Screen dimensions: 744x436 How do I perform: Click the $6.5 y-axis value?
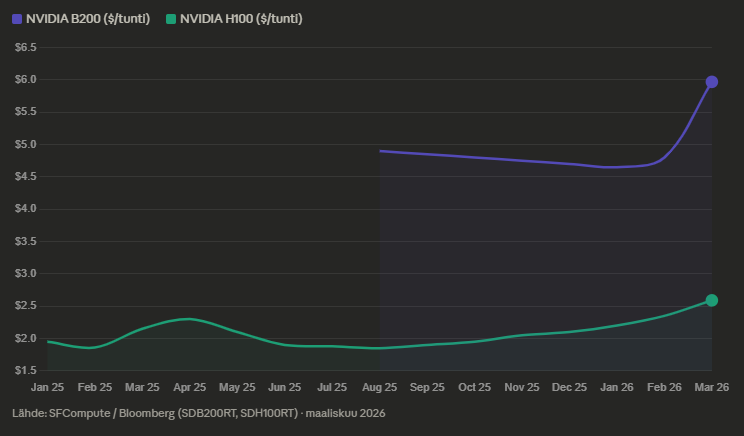(26, 47)
